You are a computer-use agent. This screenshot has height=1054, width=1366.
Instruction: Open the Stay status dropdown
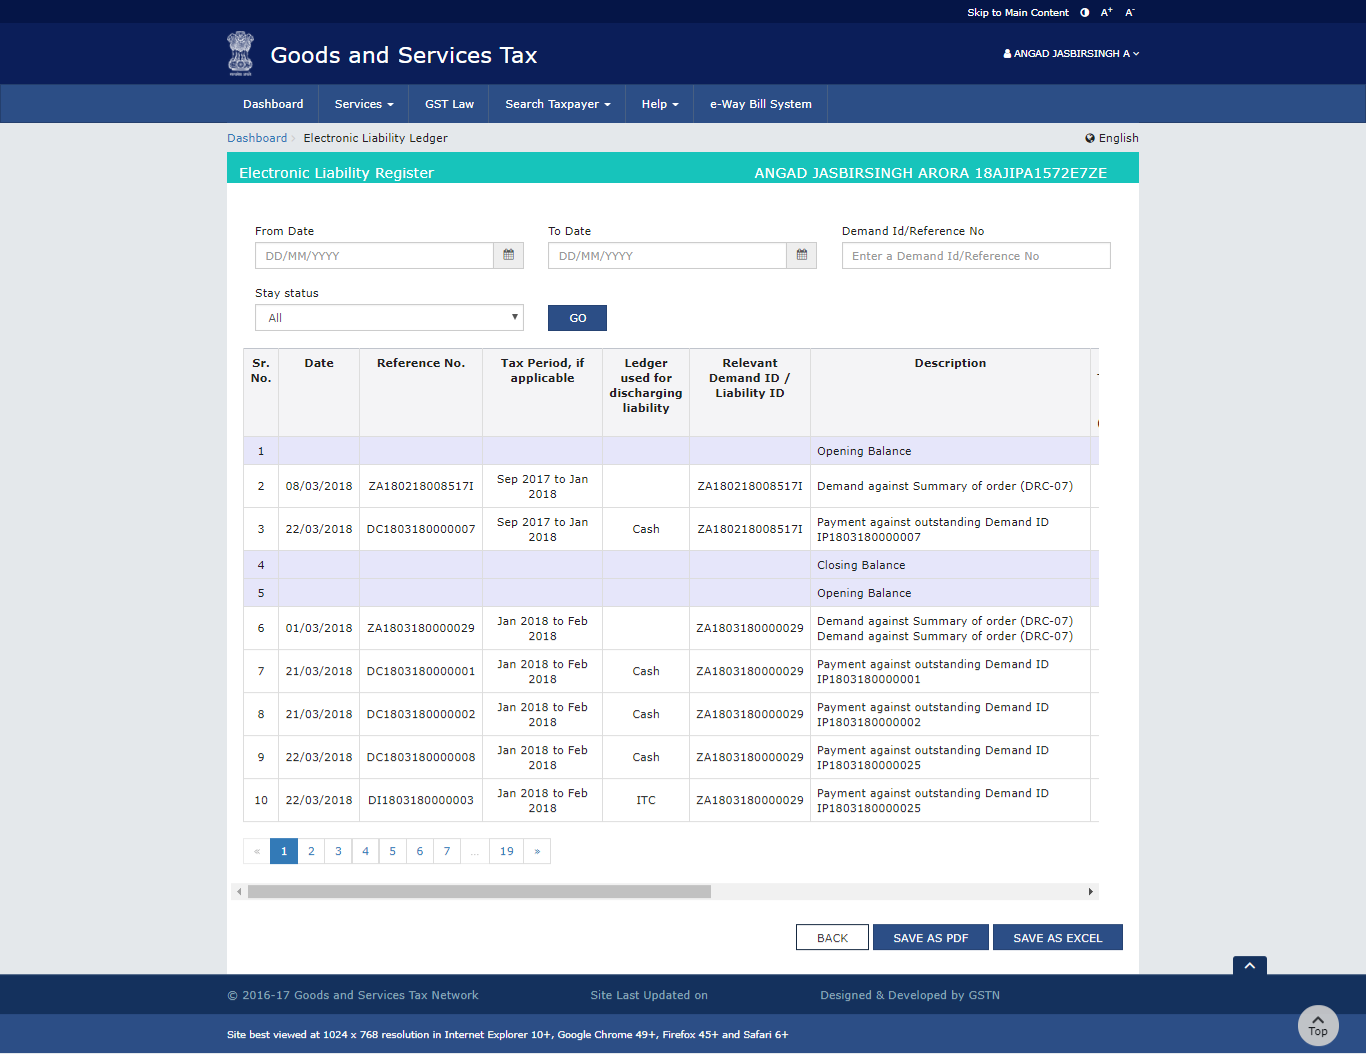[x=389, y=317]
